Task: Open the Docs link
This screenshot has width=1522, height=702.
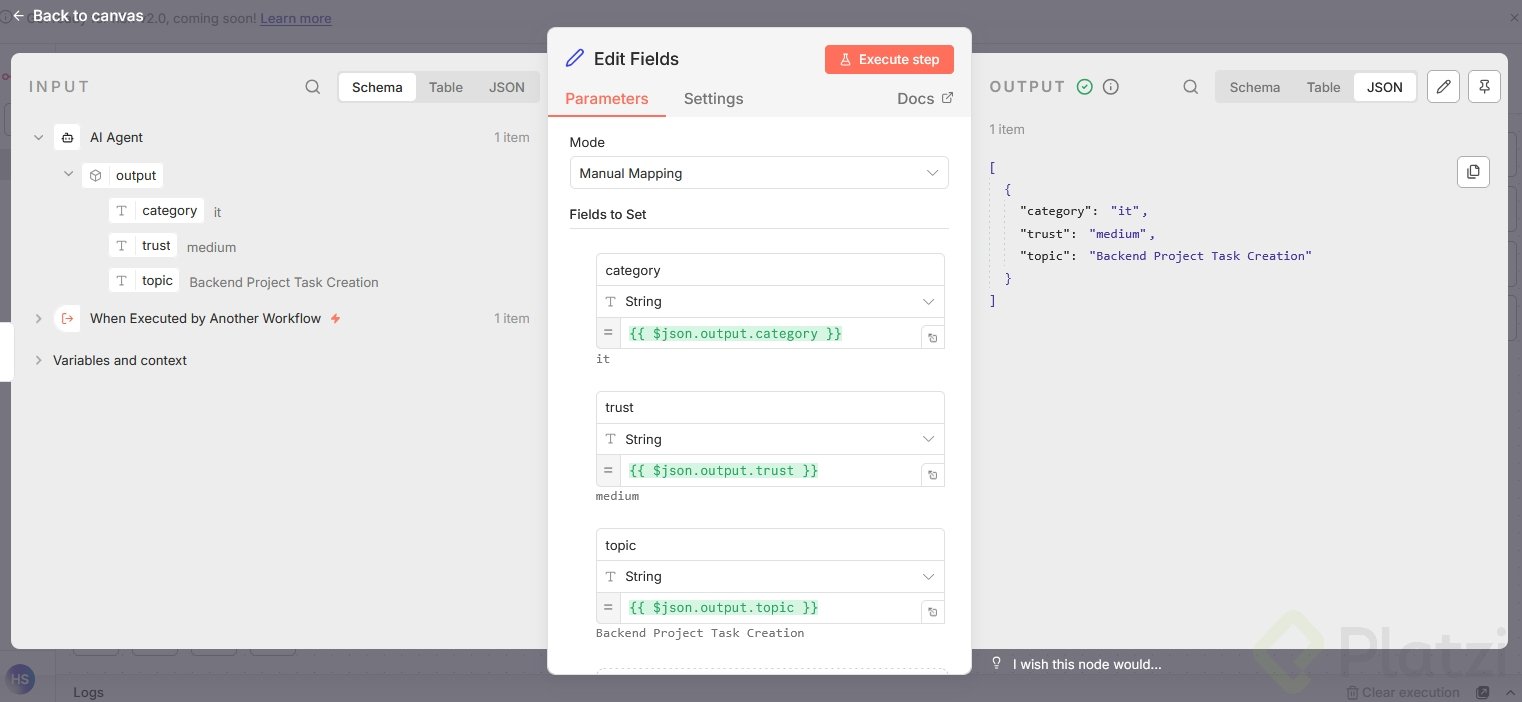Action: click(x=925, y=98)
